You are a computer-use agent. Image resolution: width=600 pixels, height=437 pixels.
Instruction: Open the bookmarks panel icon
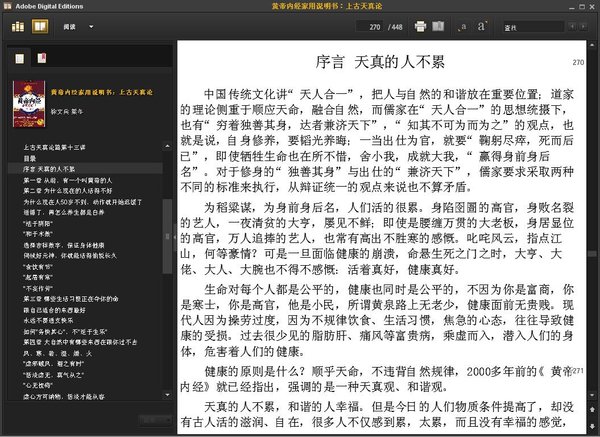(x=41, y=59)
